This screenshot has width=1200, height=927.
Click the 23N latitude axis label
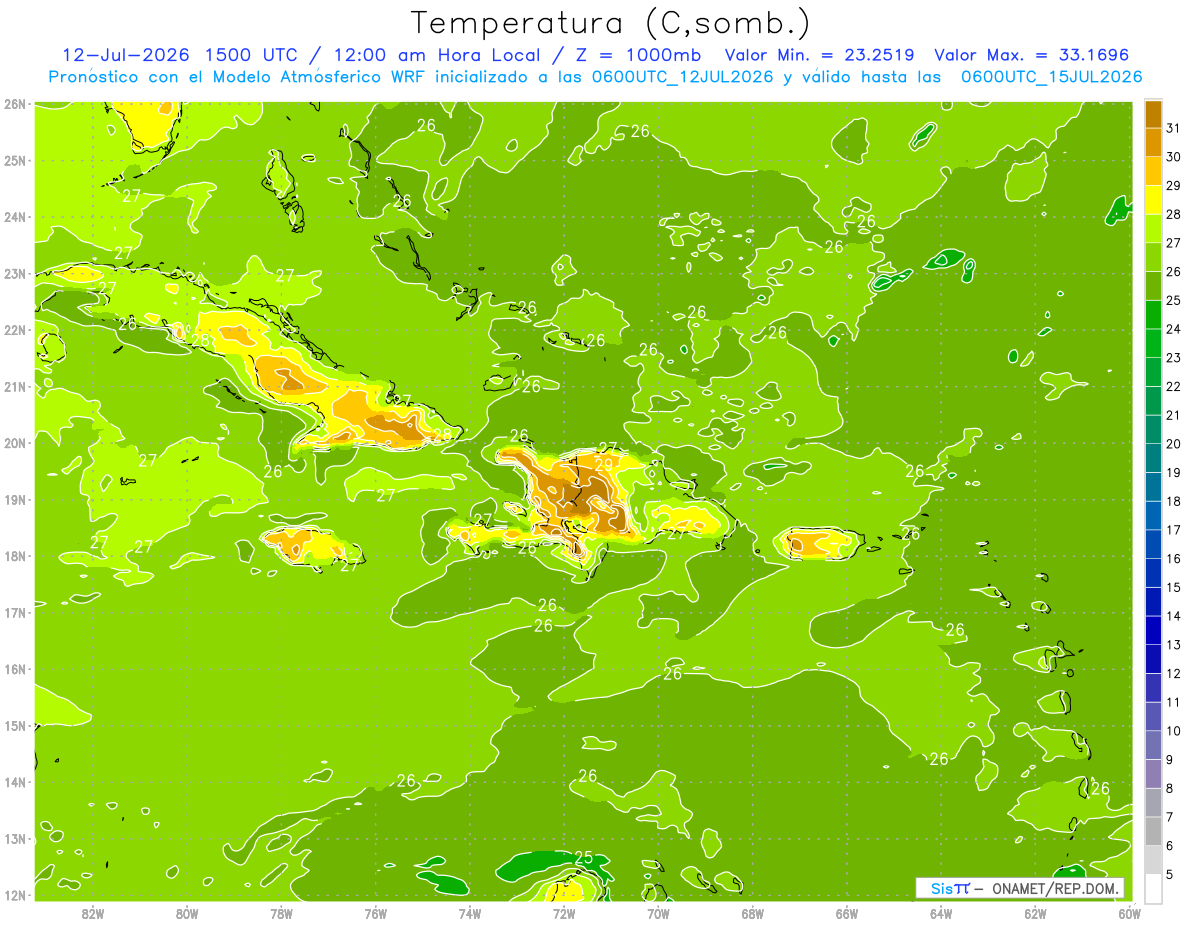15,273
